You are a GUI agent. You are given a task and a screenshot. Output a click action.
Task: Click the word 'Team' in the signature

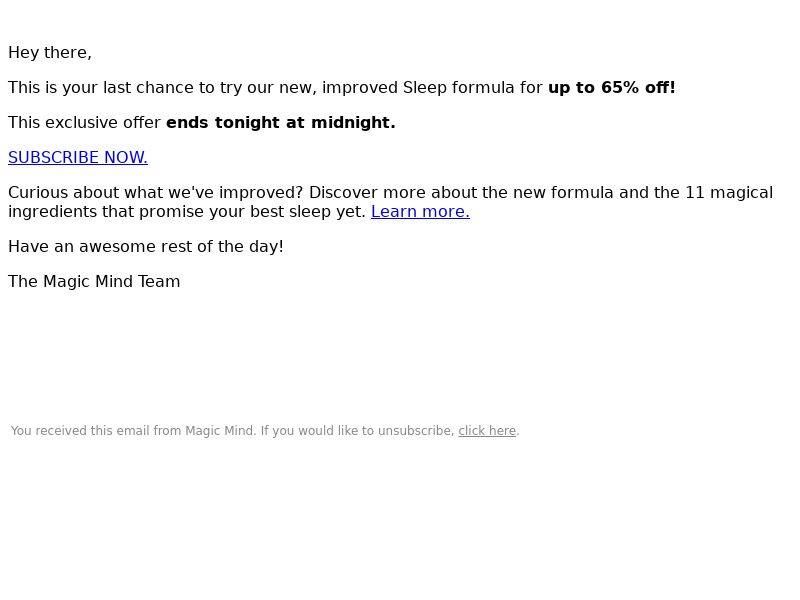[x=159, y=282]
